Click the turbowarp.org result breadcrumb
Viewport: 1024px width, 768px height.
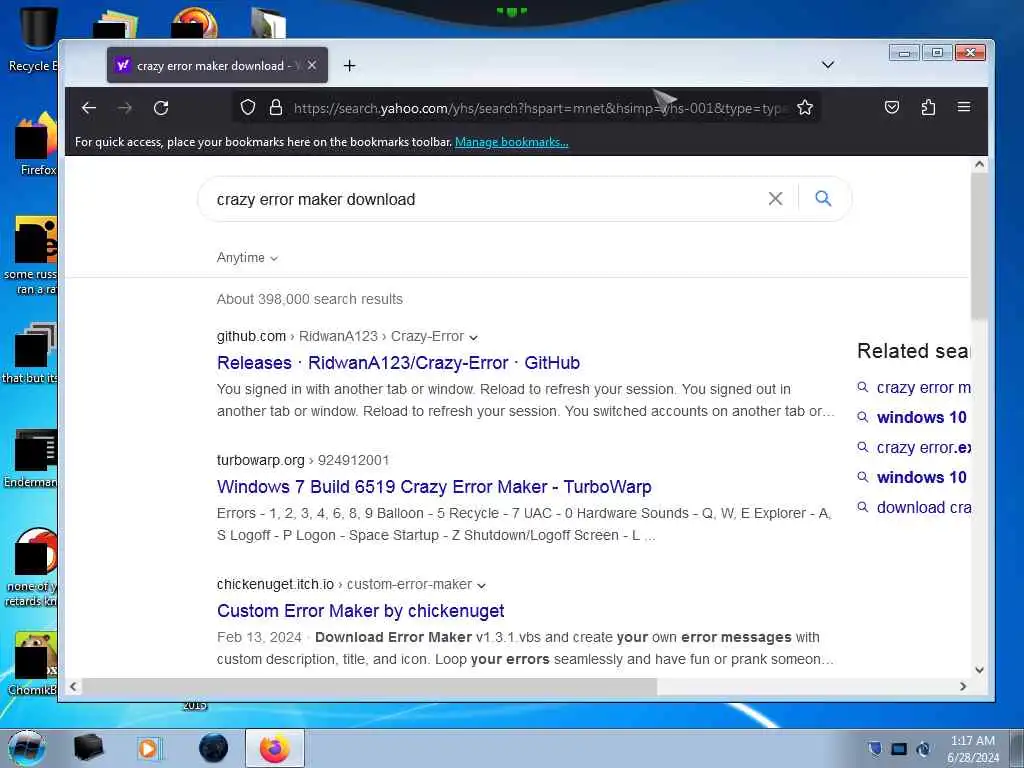(303, 460)
